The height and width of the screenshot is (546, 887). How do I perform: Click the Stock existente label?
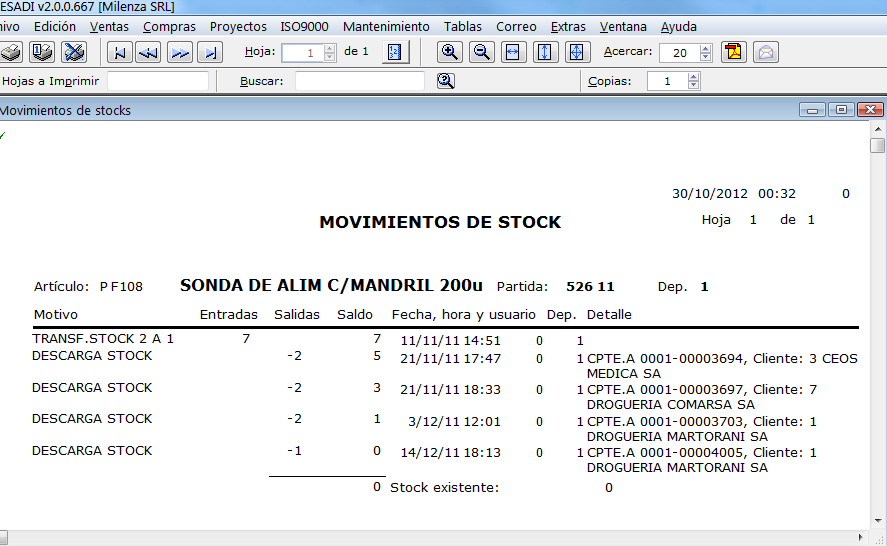[445, 488]
